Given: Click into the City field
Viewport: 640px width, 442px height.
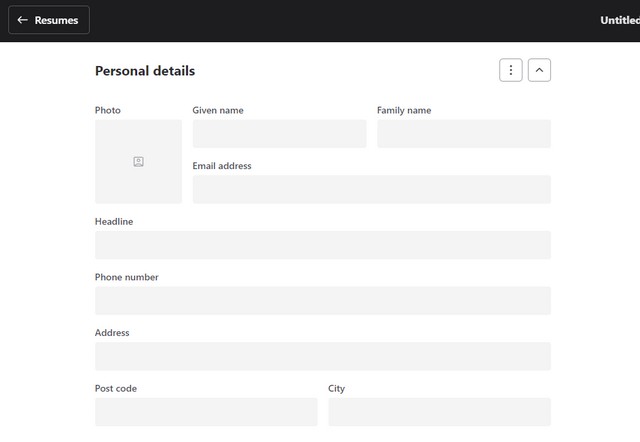Looking at the screenshot, I should coord(439,411).
